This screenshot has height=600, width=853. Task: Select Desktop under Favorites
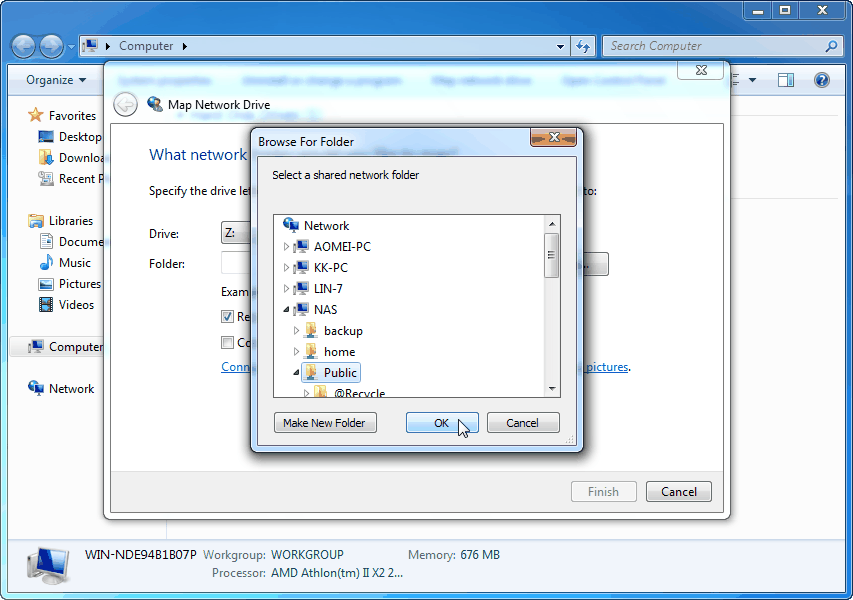(68, 136)
